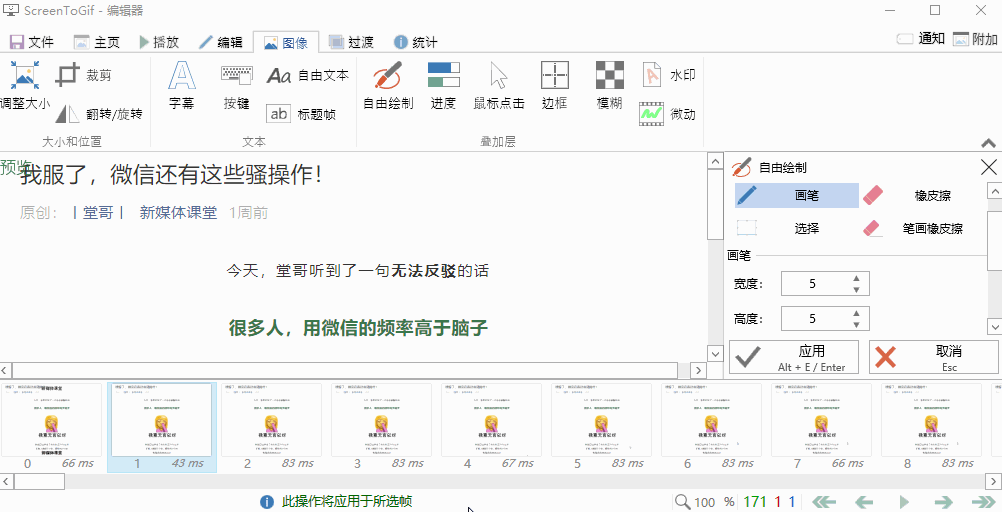Select frame 2 thumbnail
This screenshot has width=1002, height=512.
[x=272, y=427]
